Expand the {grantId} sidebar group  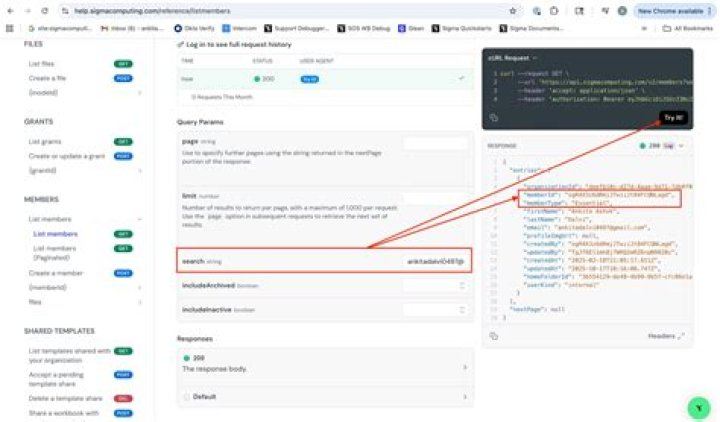coord(83,171)
